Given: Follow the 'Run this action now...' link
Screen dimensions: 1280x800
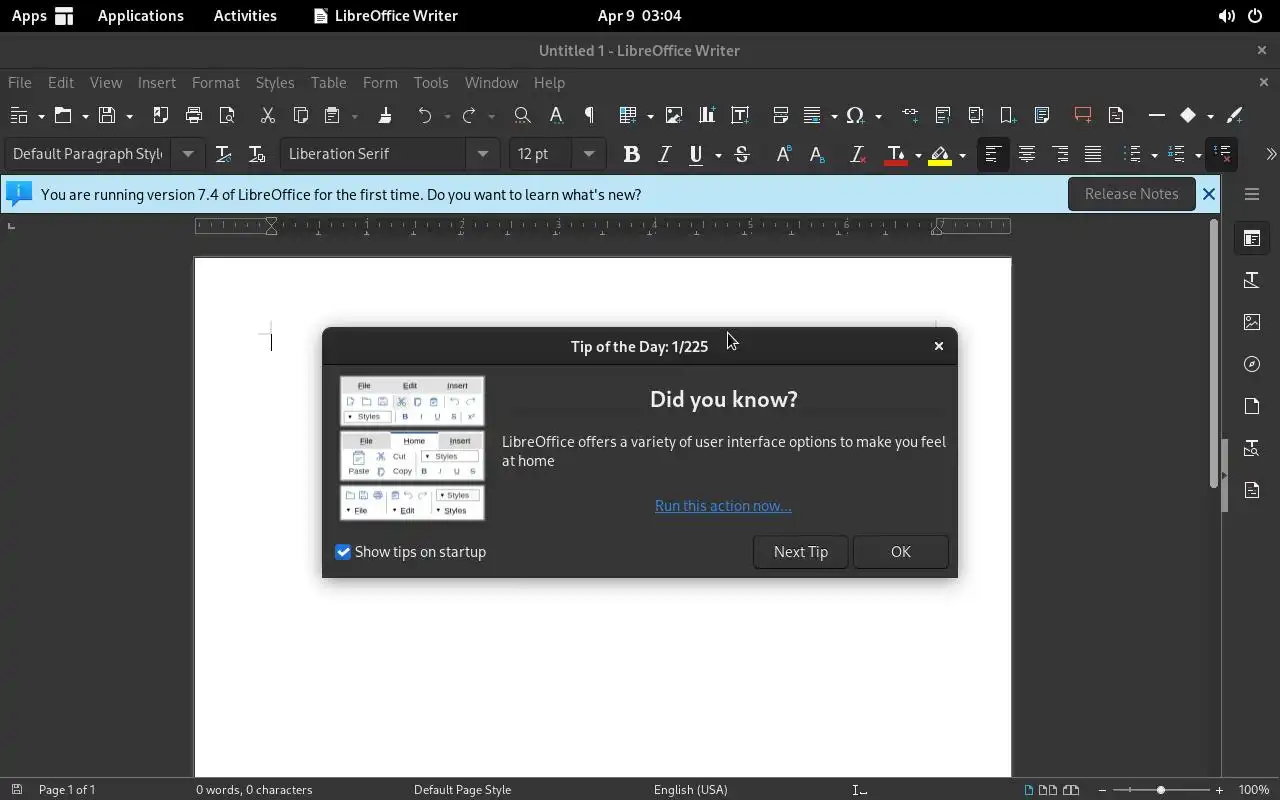Looking at the screenshot, I should pos(723,506).
